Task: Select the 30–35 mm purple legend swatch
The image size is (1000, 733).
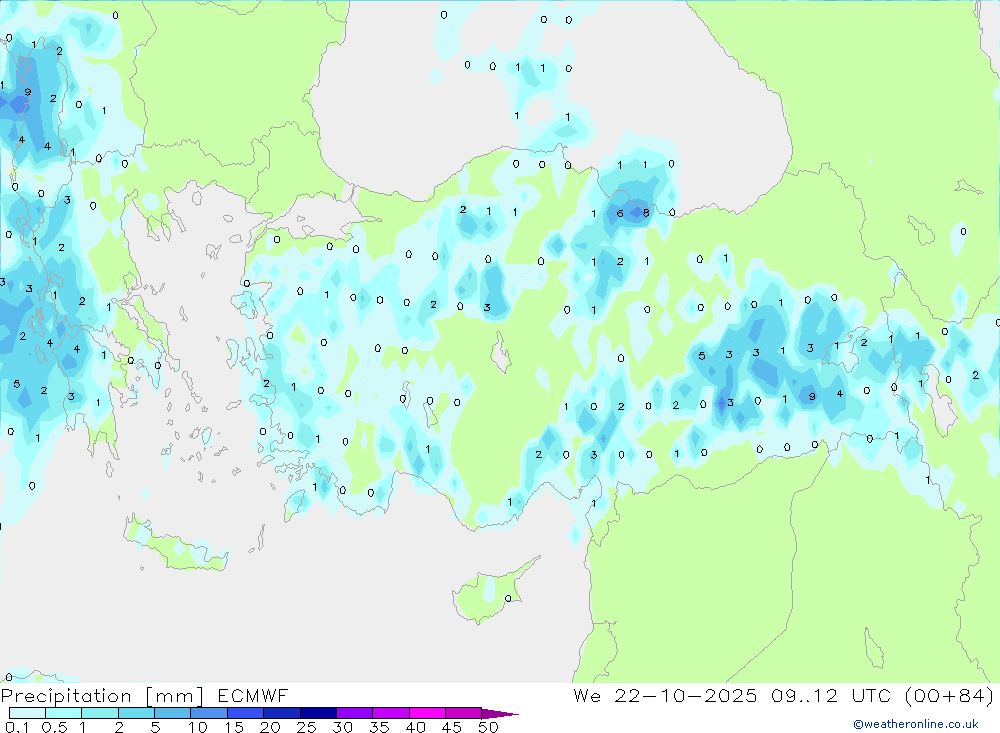Action: (355, 713)
